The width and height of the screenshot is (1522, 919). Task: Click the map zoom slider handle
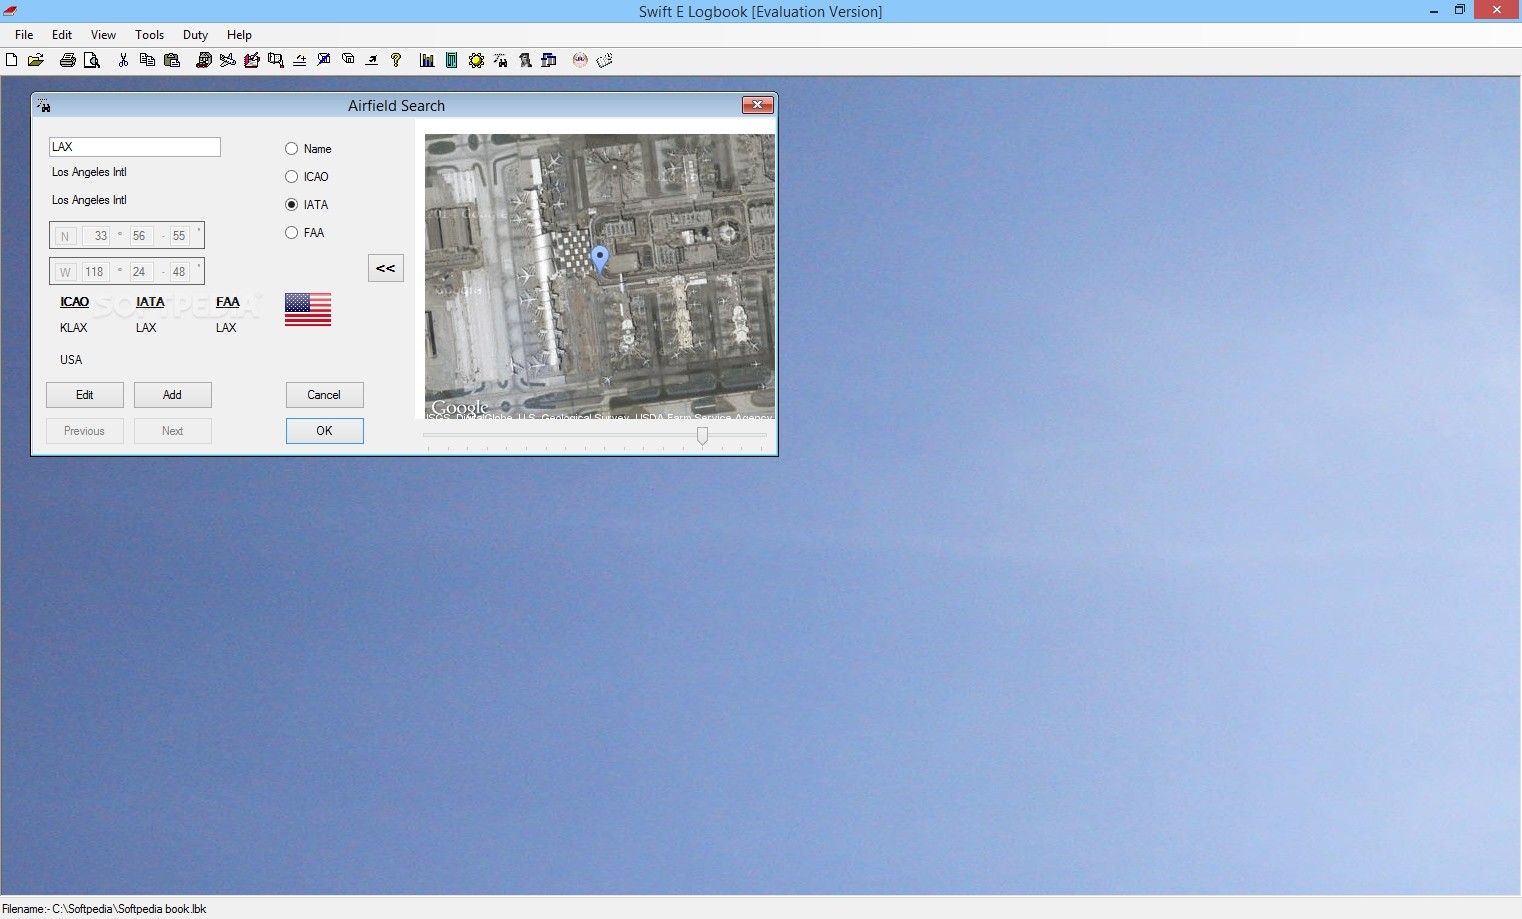pos(702,435)
